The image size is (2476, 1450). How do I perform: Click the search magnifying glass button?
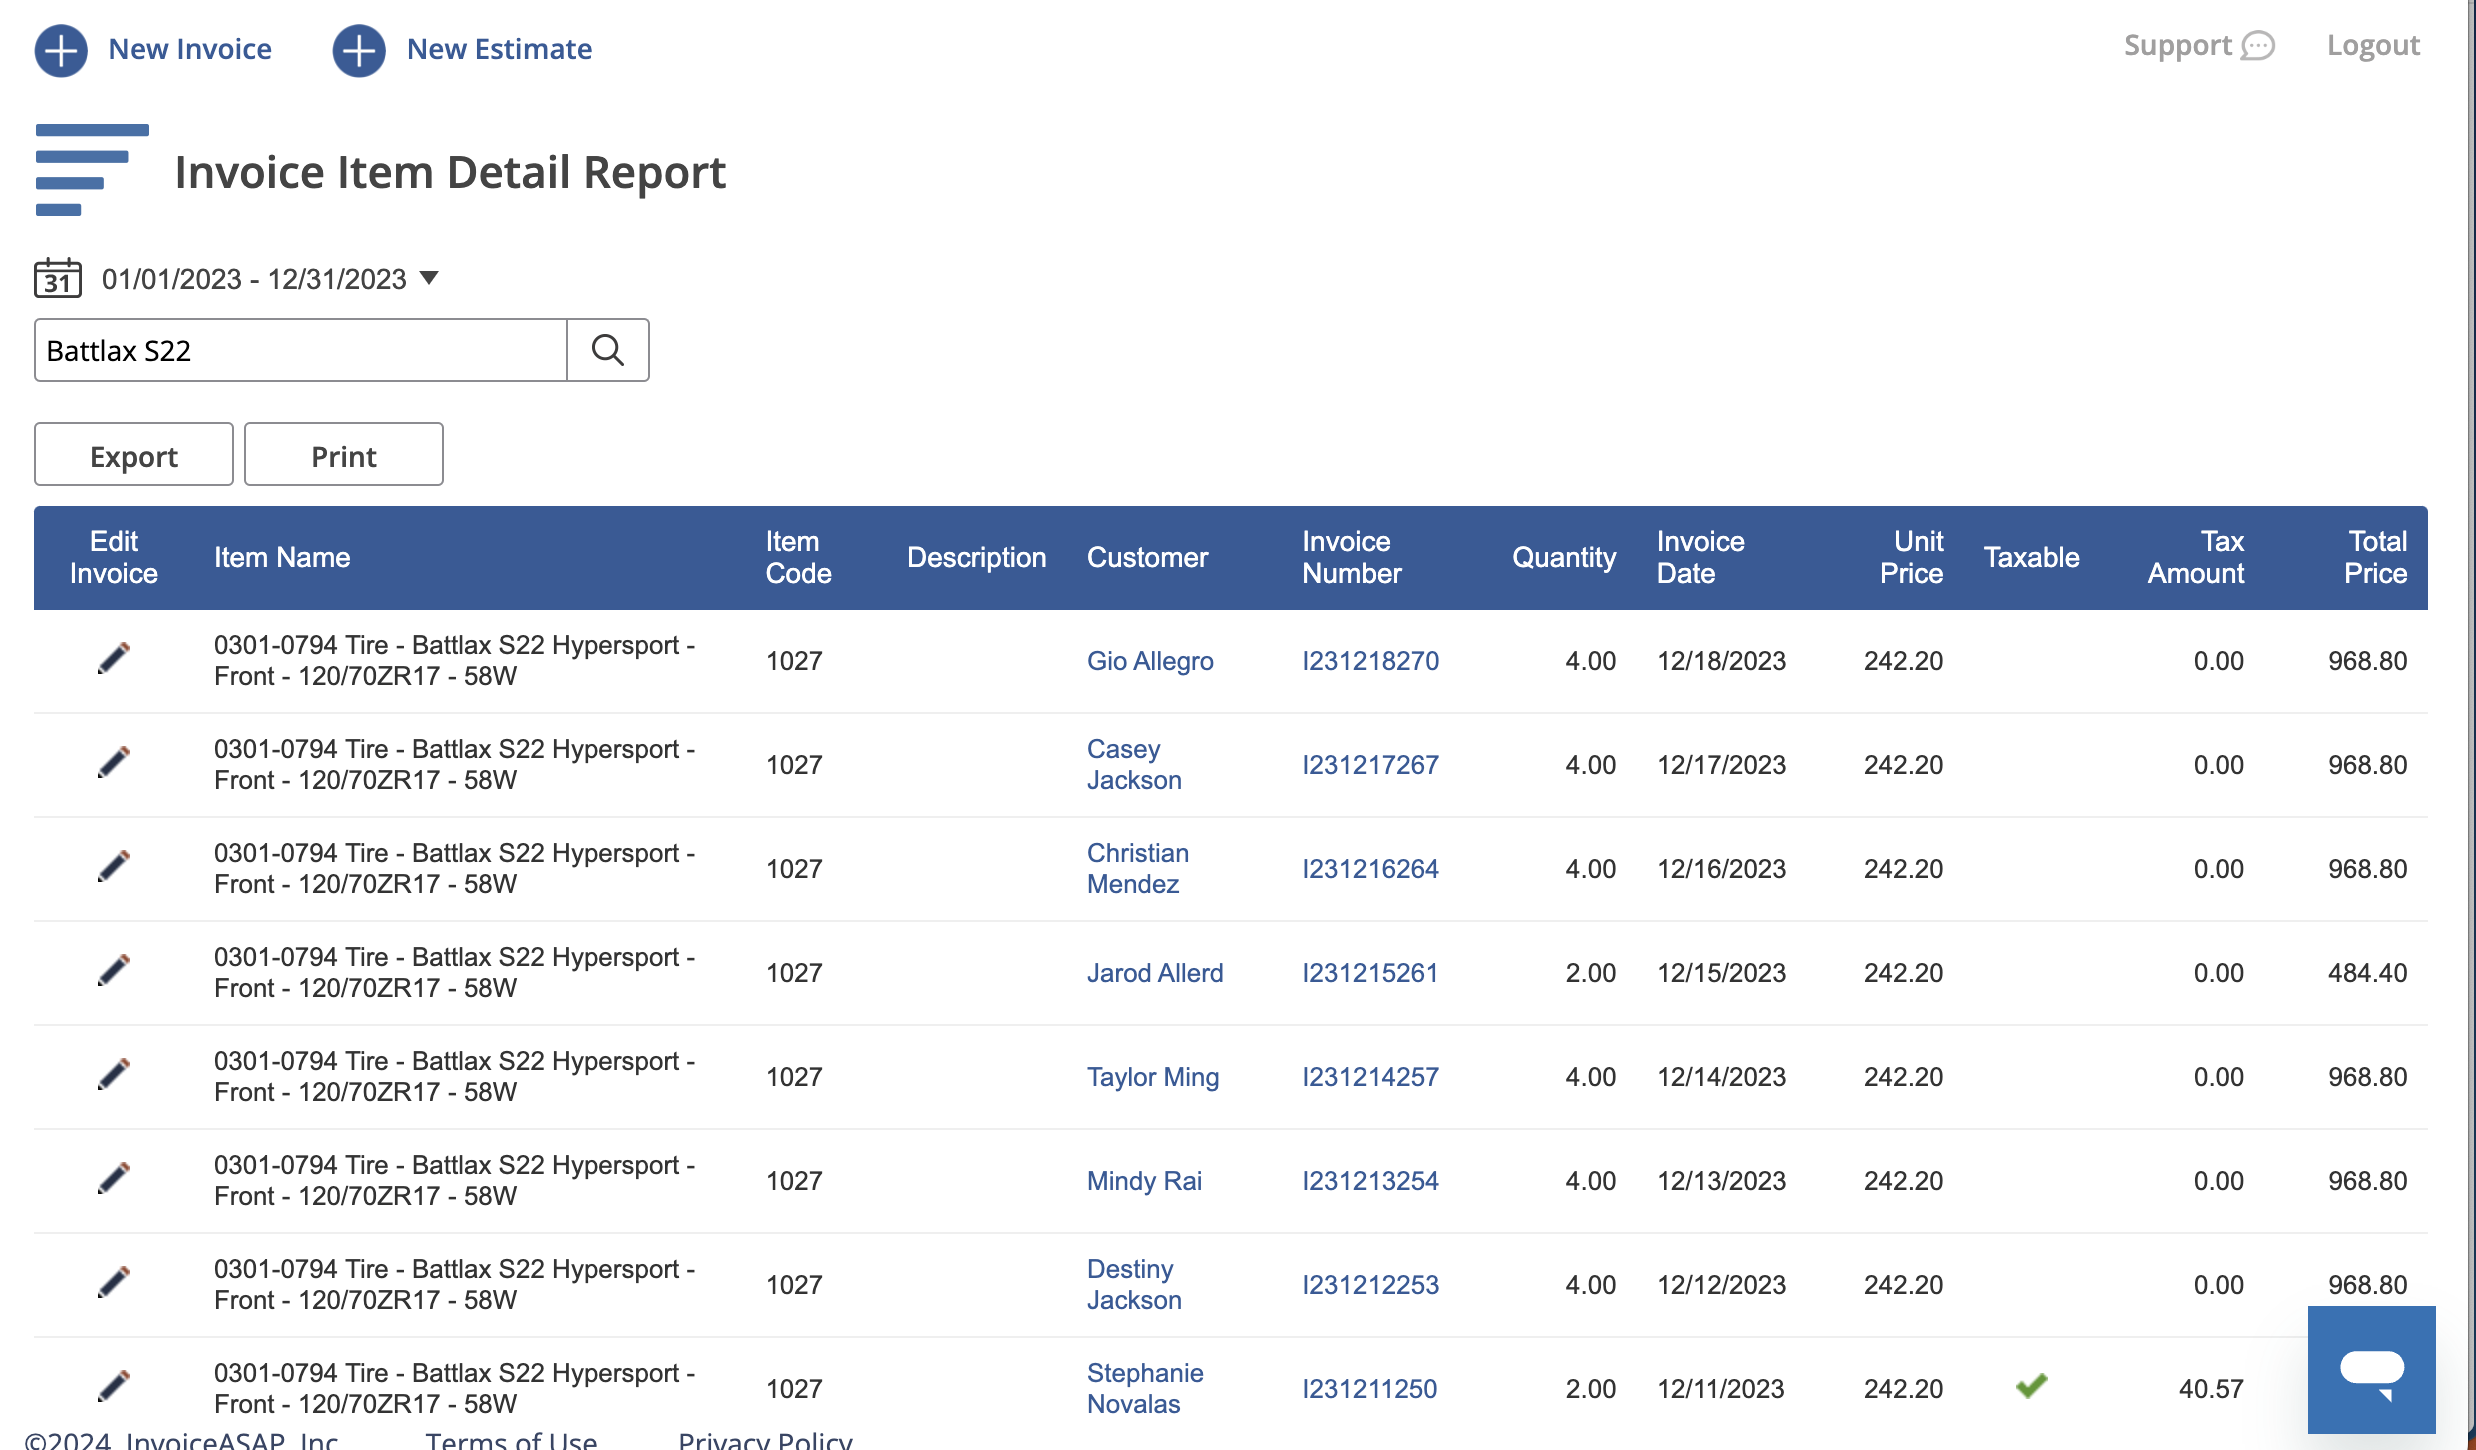point(607,350)
